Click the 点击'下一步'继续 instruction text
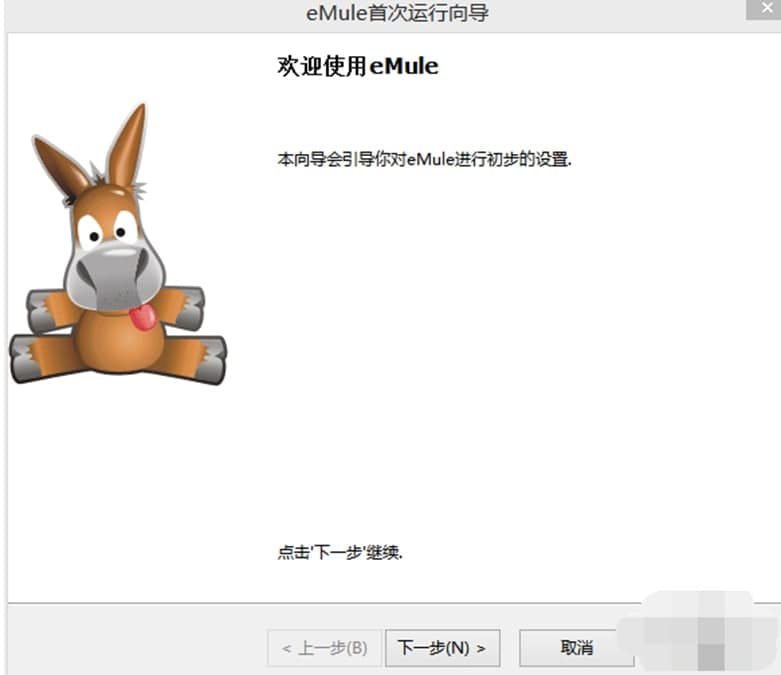This screenshot has height=675, width=781. [x=340, y=552]
